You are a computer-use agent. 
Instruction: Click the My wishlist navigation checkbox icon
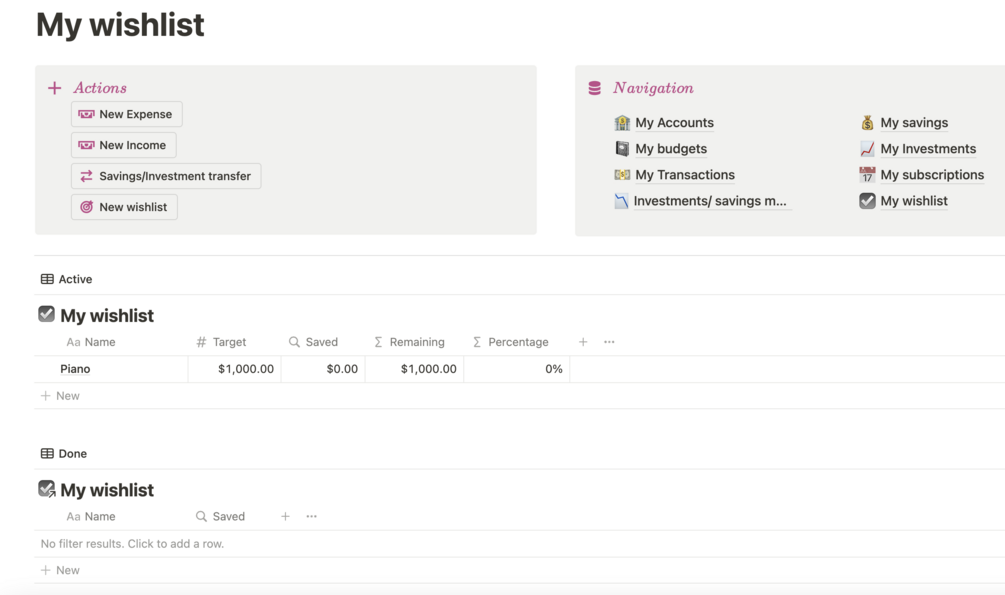[x=867, y=201]
